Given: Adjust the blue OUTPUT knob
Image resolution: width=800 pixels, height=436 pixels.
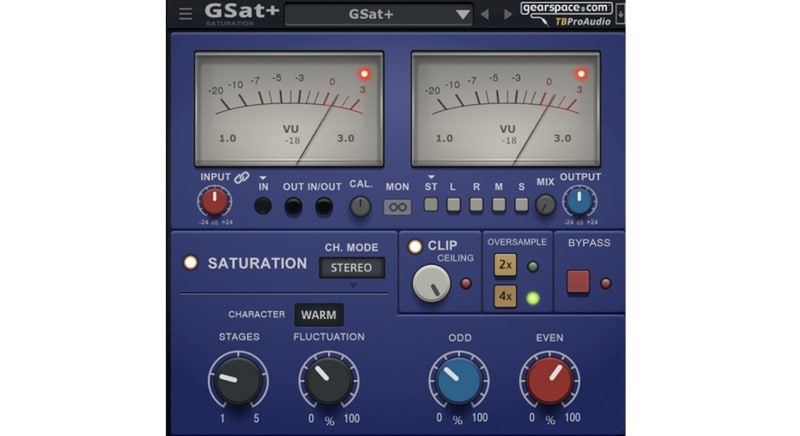Looking at the screenshot, I should coord(580,201).
